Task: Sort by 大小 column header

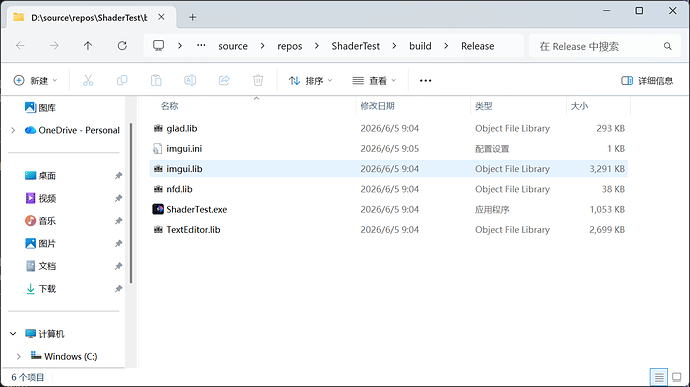Action: point(579,106)
